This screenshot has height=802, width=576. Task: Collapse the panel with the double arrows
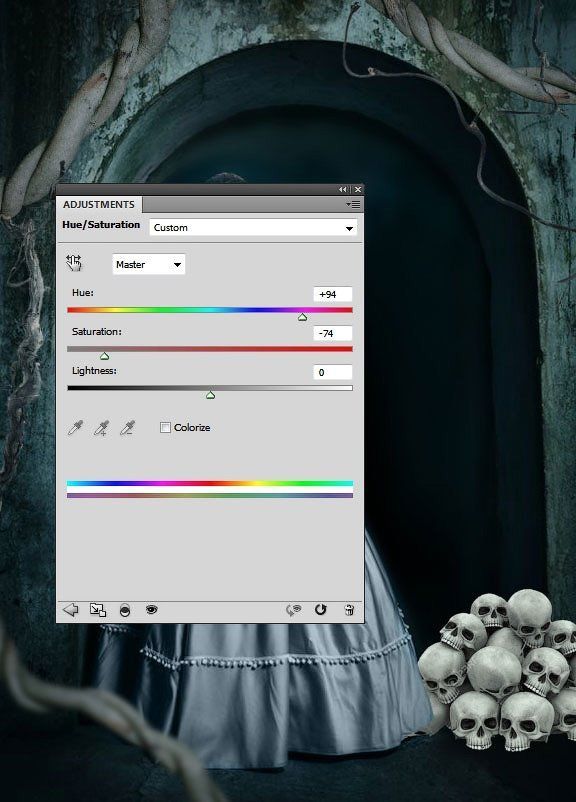pyautogui.click(x=343, y=189)
